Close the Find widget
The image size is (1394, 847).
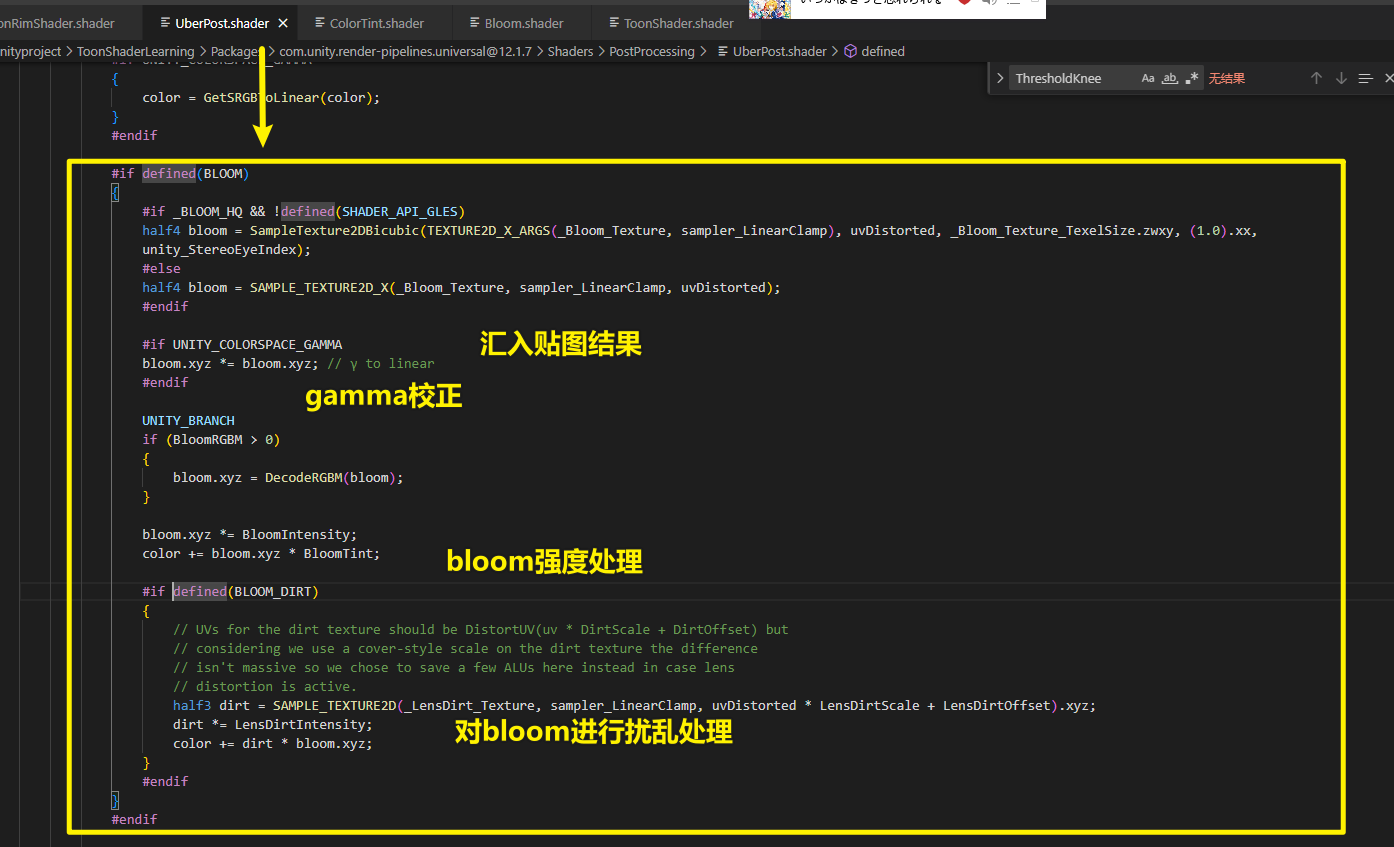click(x=1389, y=77)
